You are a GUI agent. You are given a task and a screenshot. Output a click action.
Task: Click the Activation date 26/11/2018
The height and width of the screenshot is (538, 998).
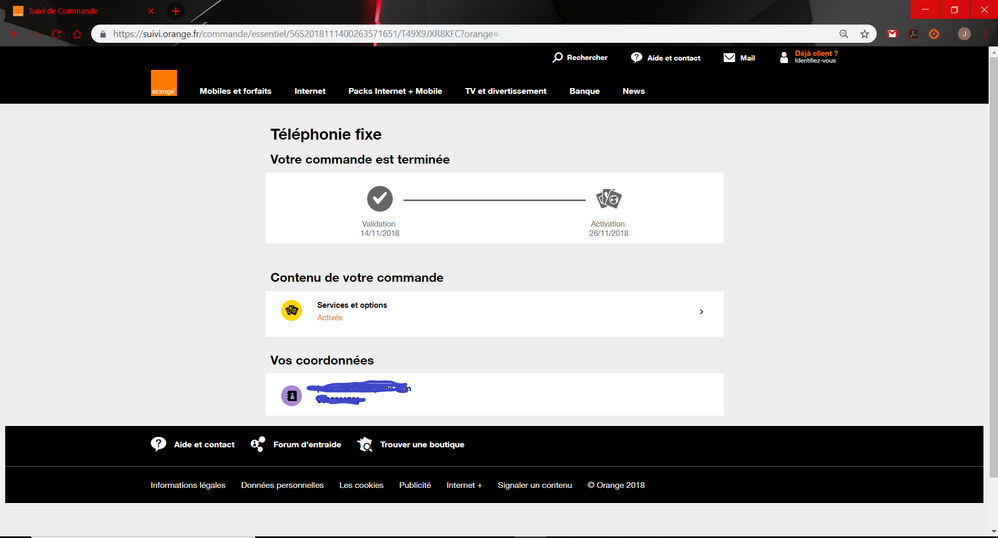(x=608, y=233)
